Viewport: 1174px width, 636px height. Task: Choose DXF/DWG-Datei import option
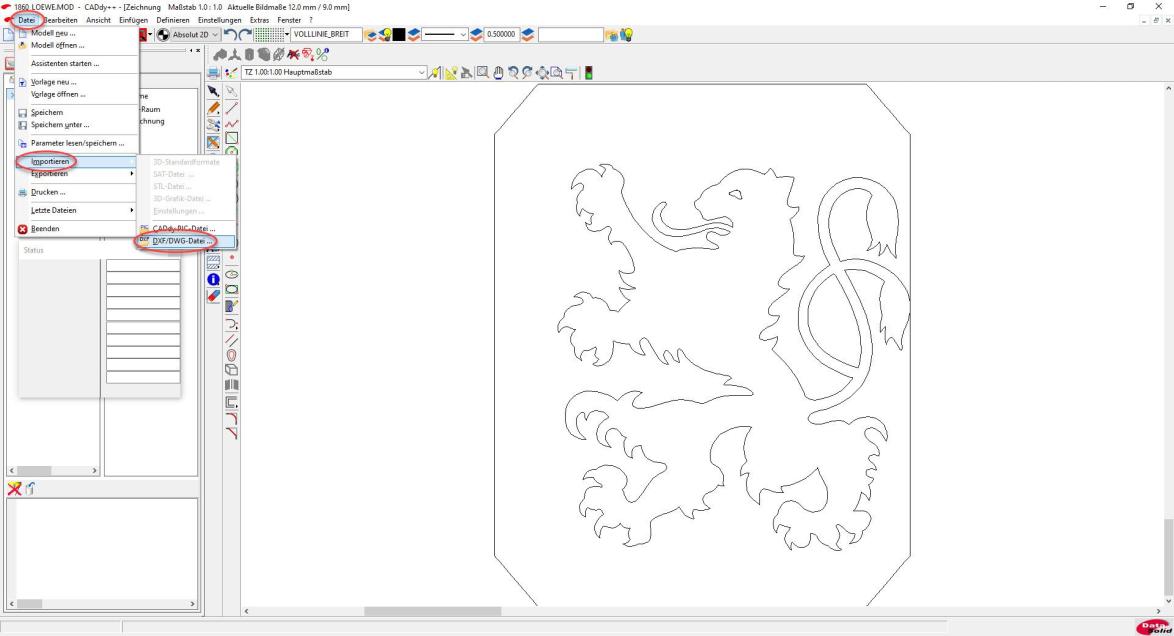pos(186,241)
